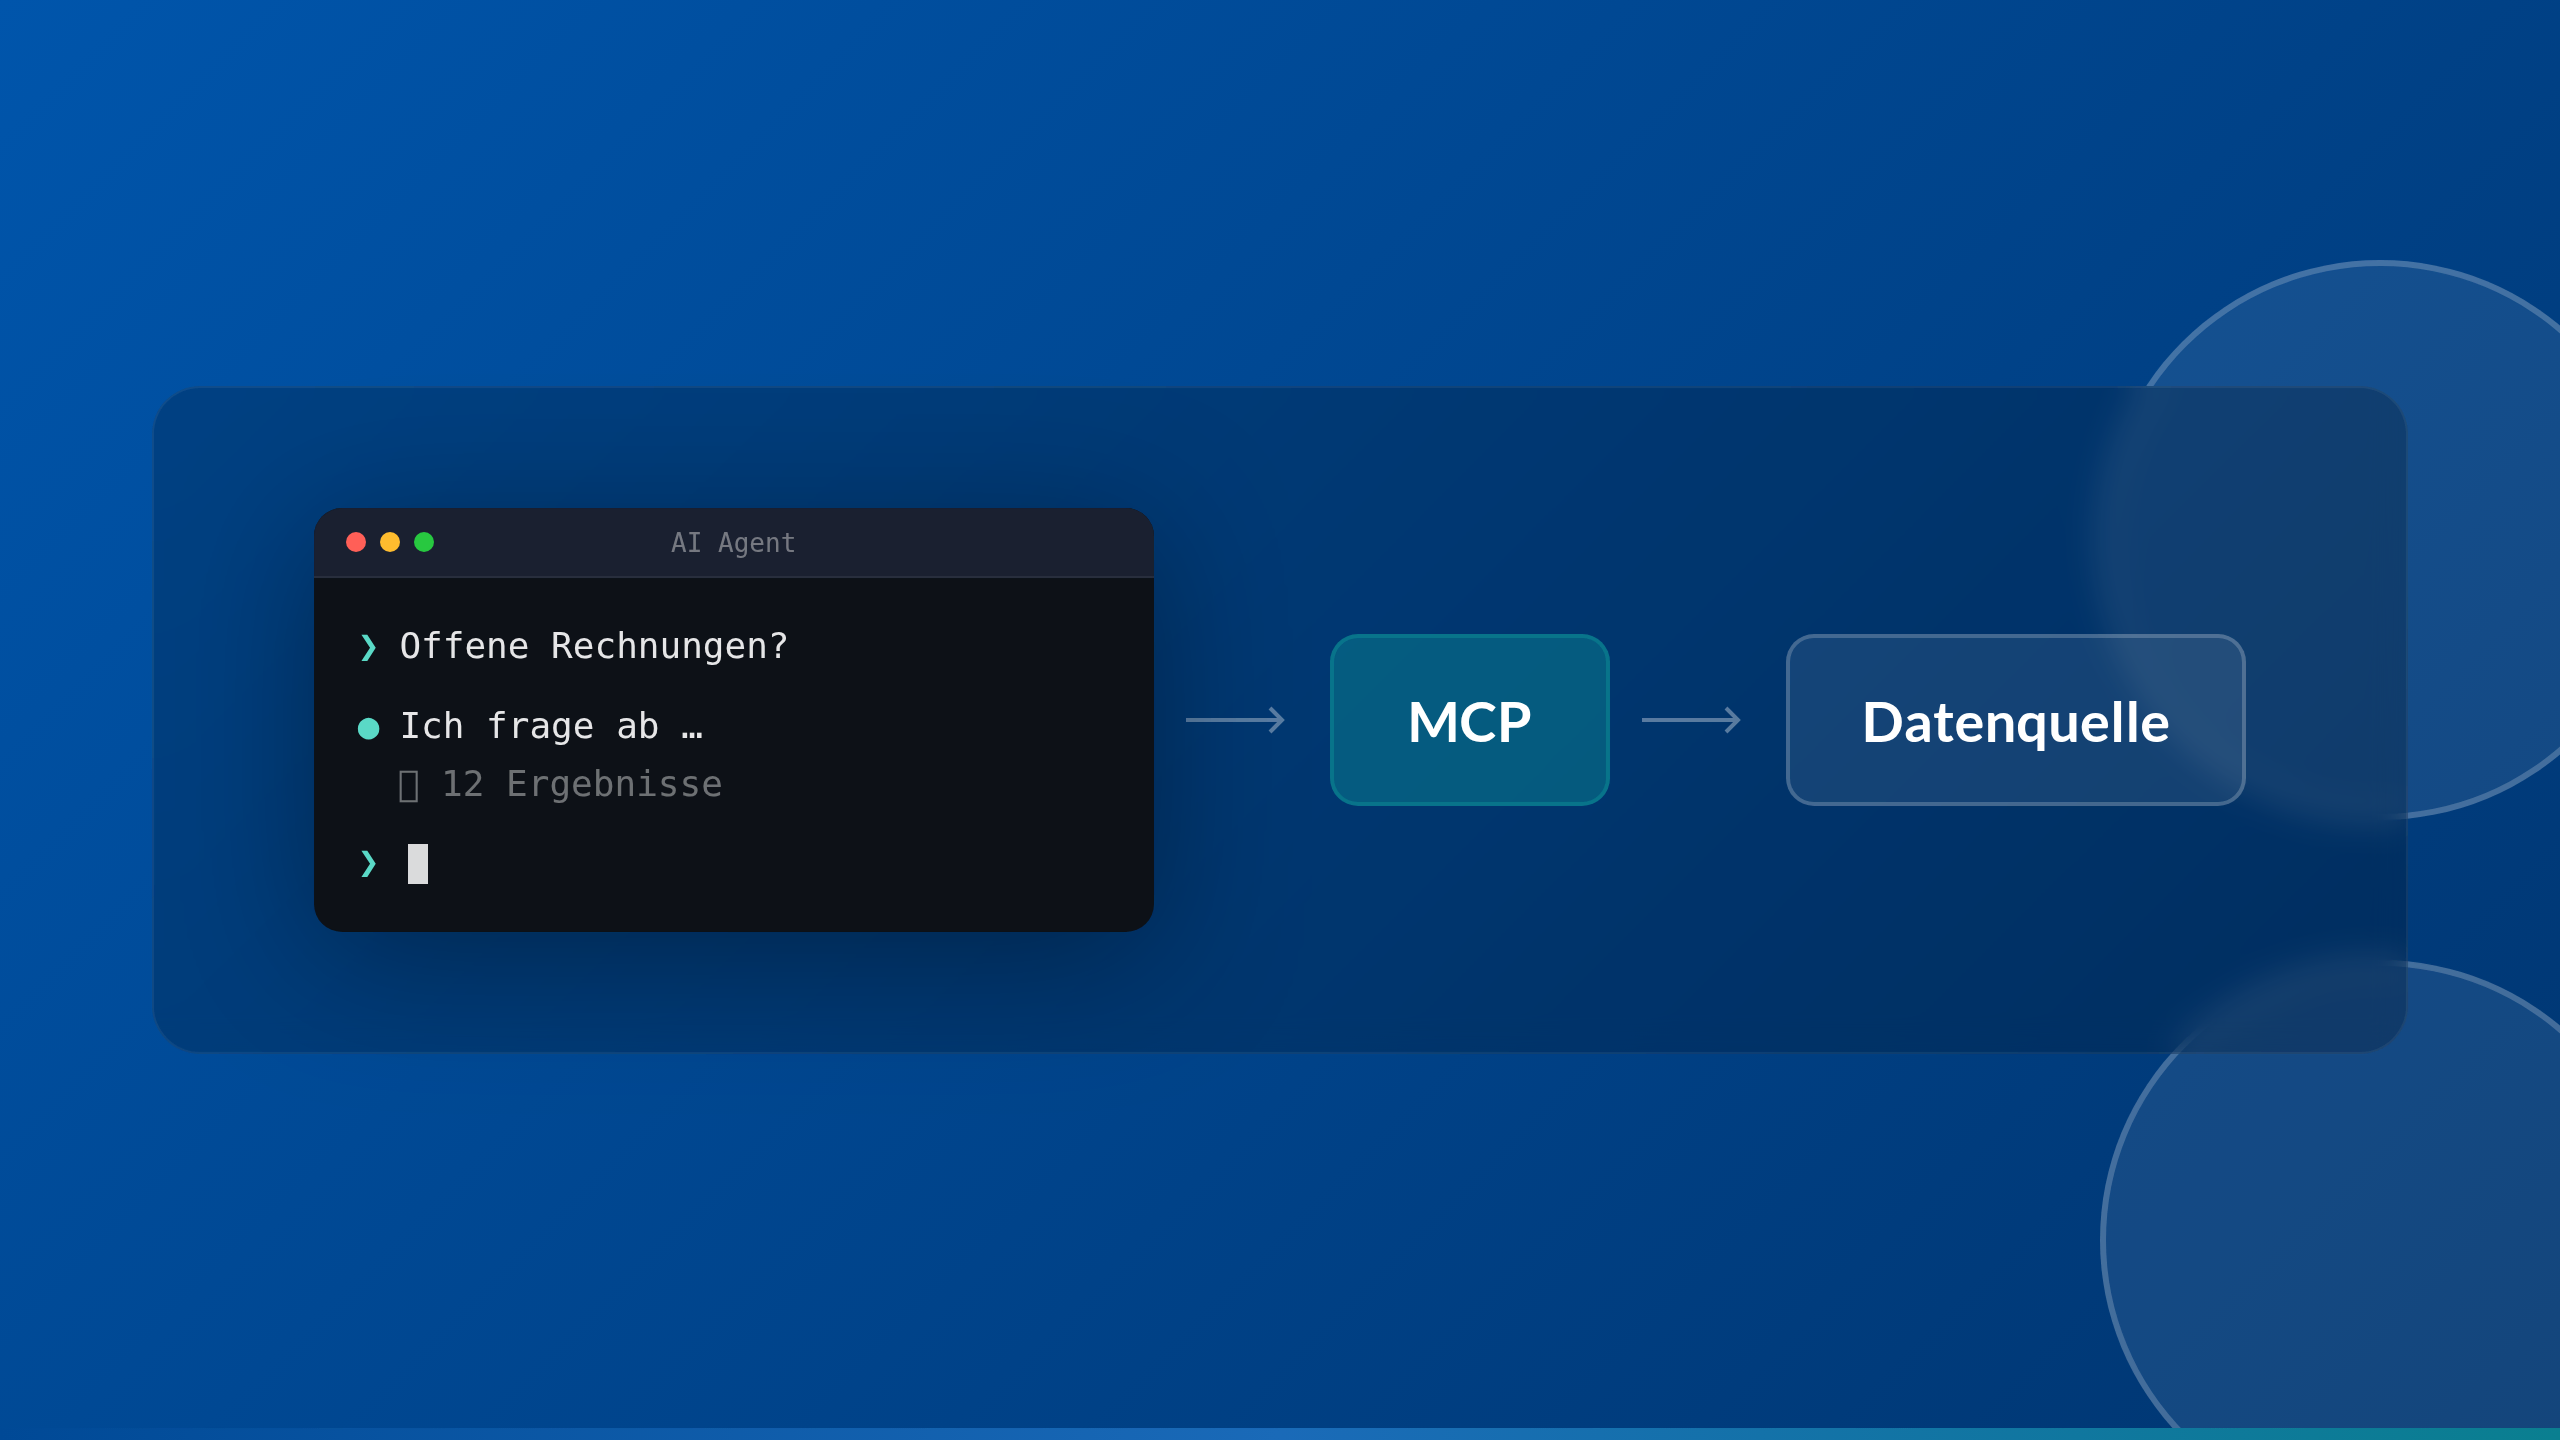
Task: Click the teal status dot
Action: point(368,728)
